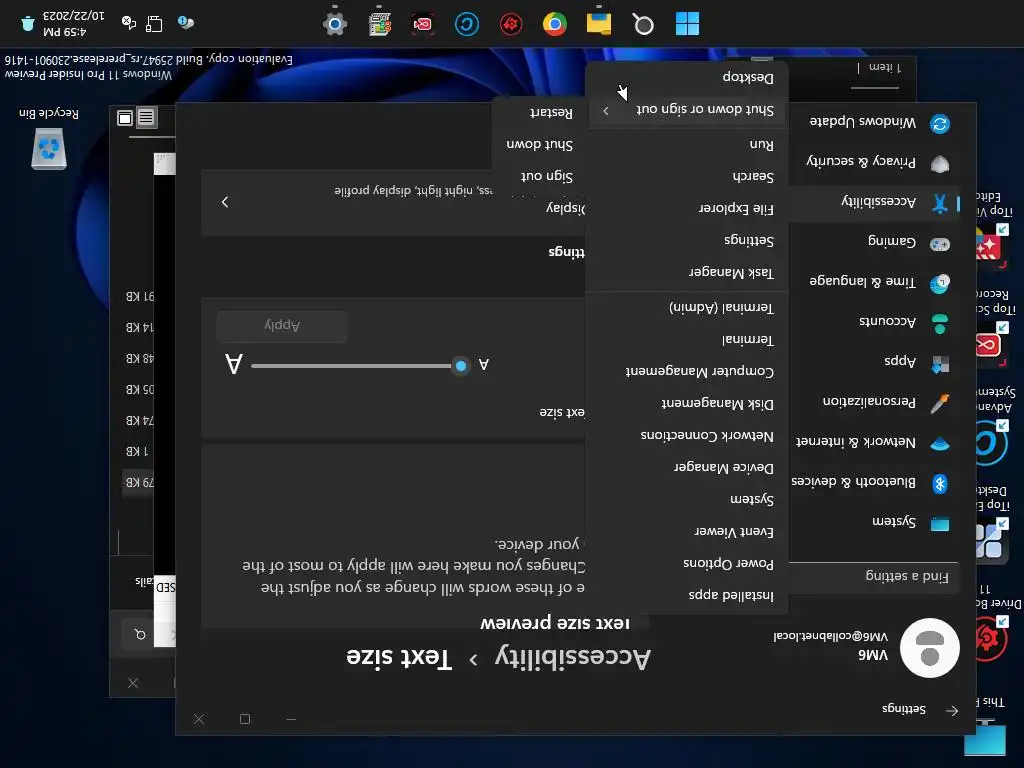Click the Settings back arrow icon

[952, 711]
